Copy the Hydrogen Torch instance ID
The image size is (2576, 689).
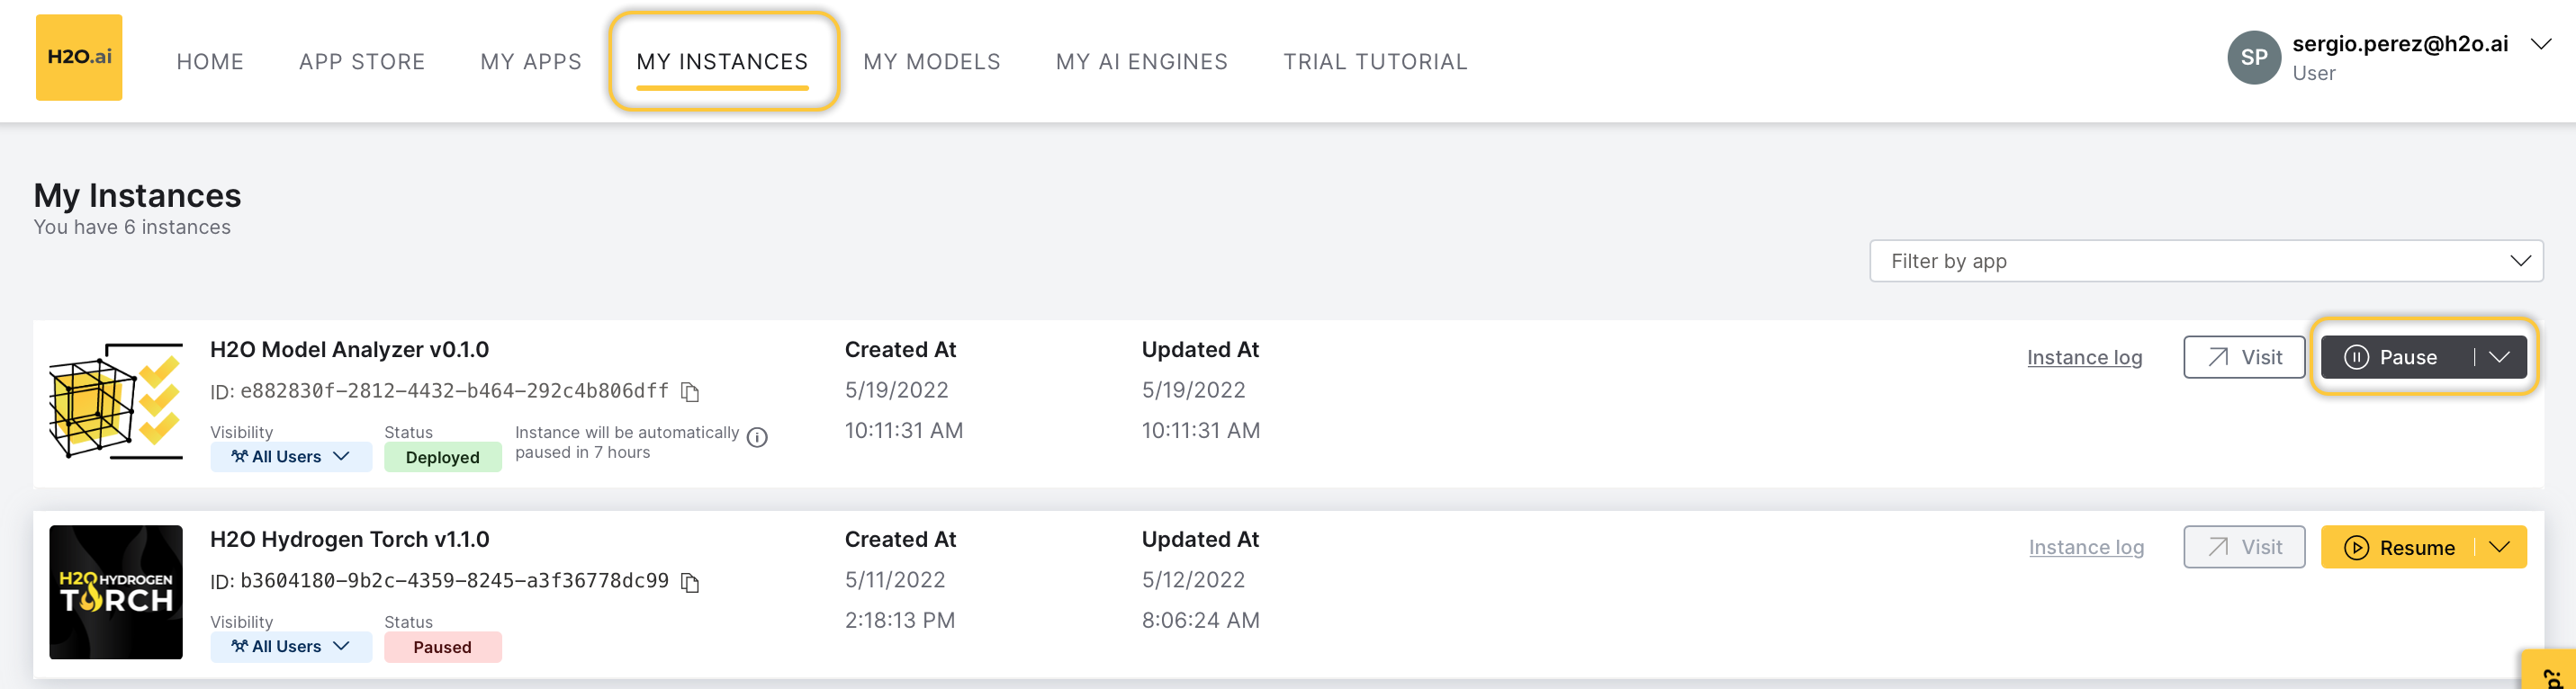click(x=690, y=582)
